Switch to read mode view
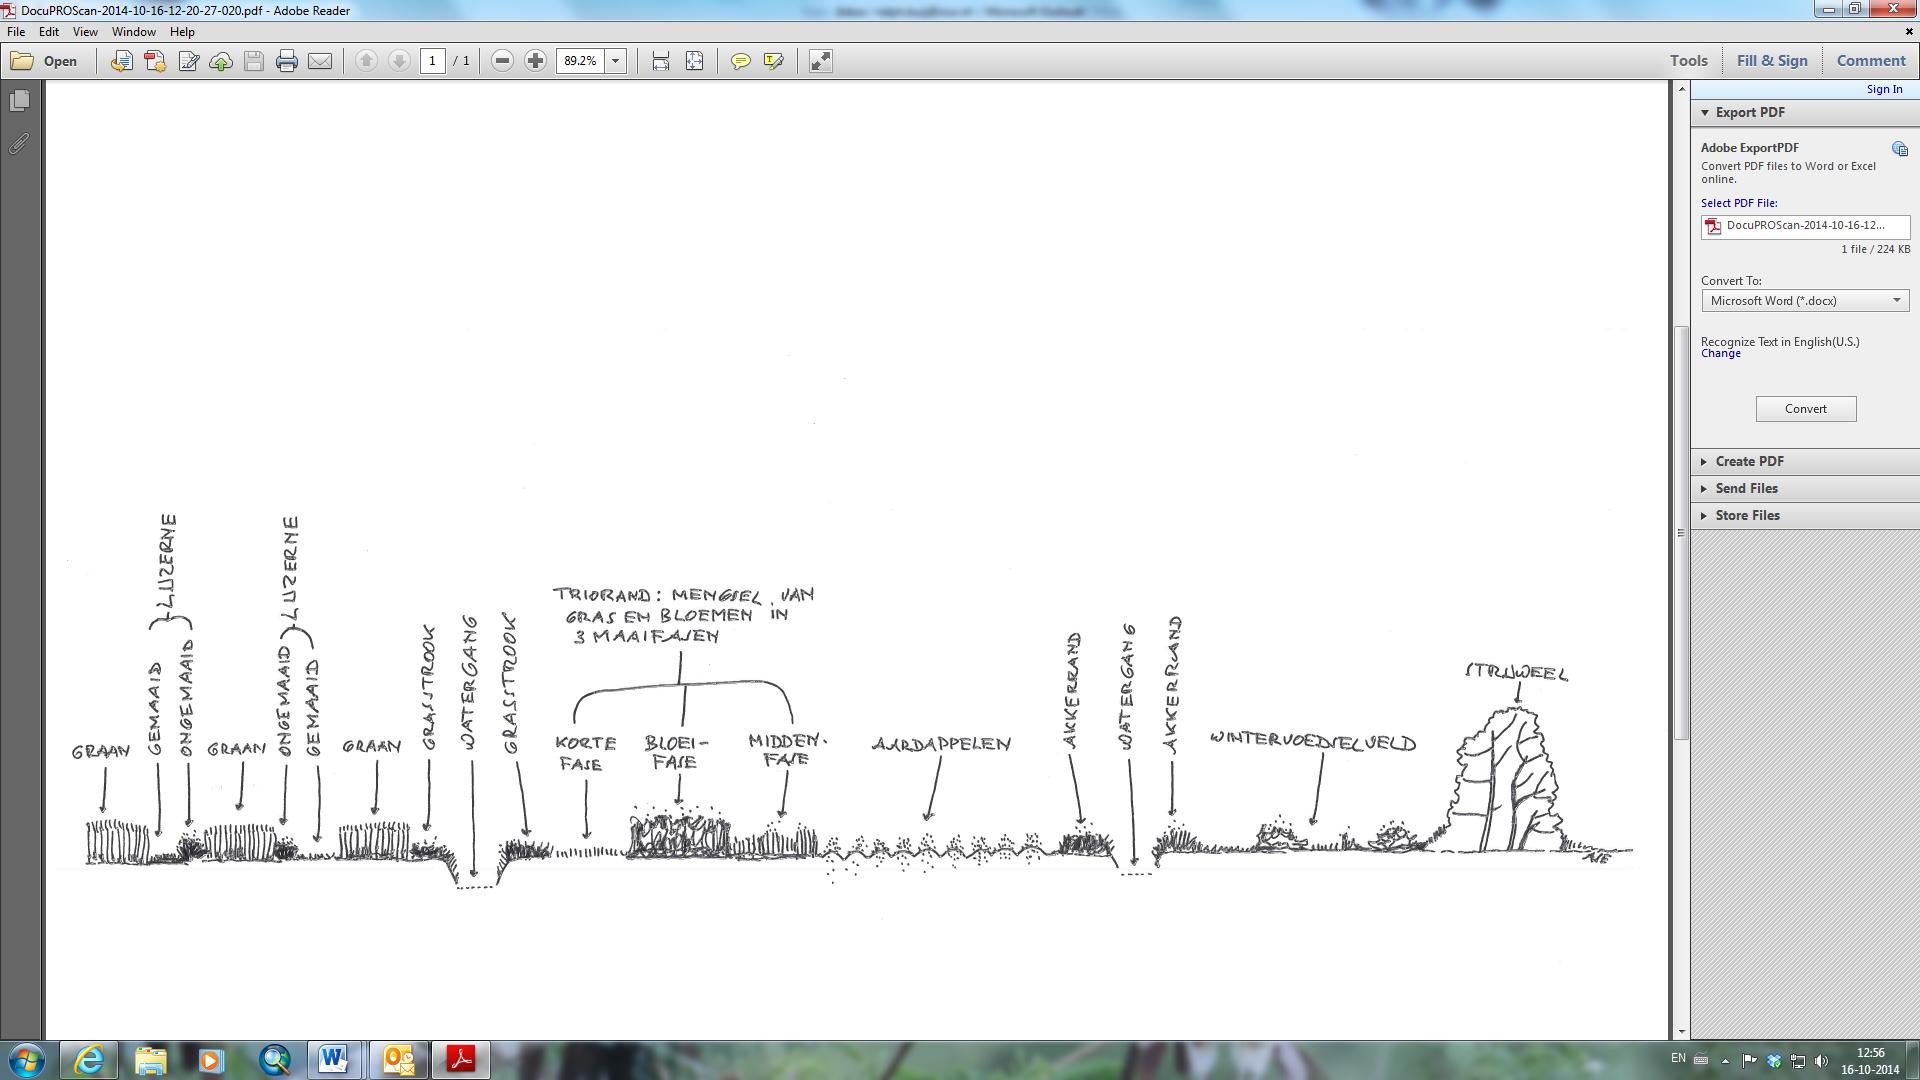 [820, 61]
